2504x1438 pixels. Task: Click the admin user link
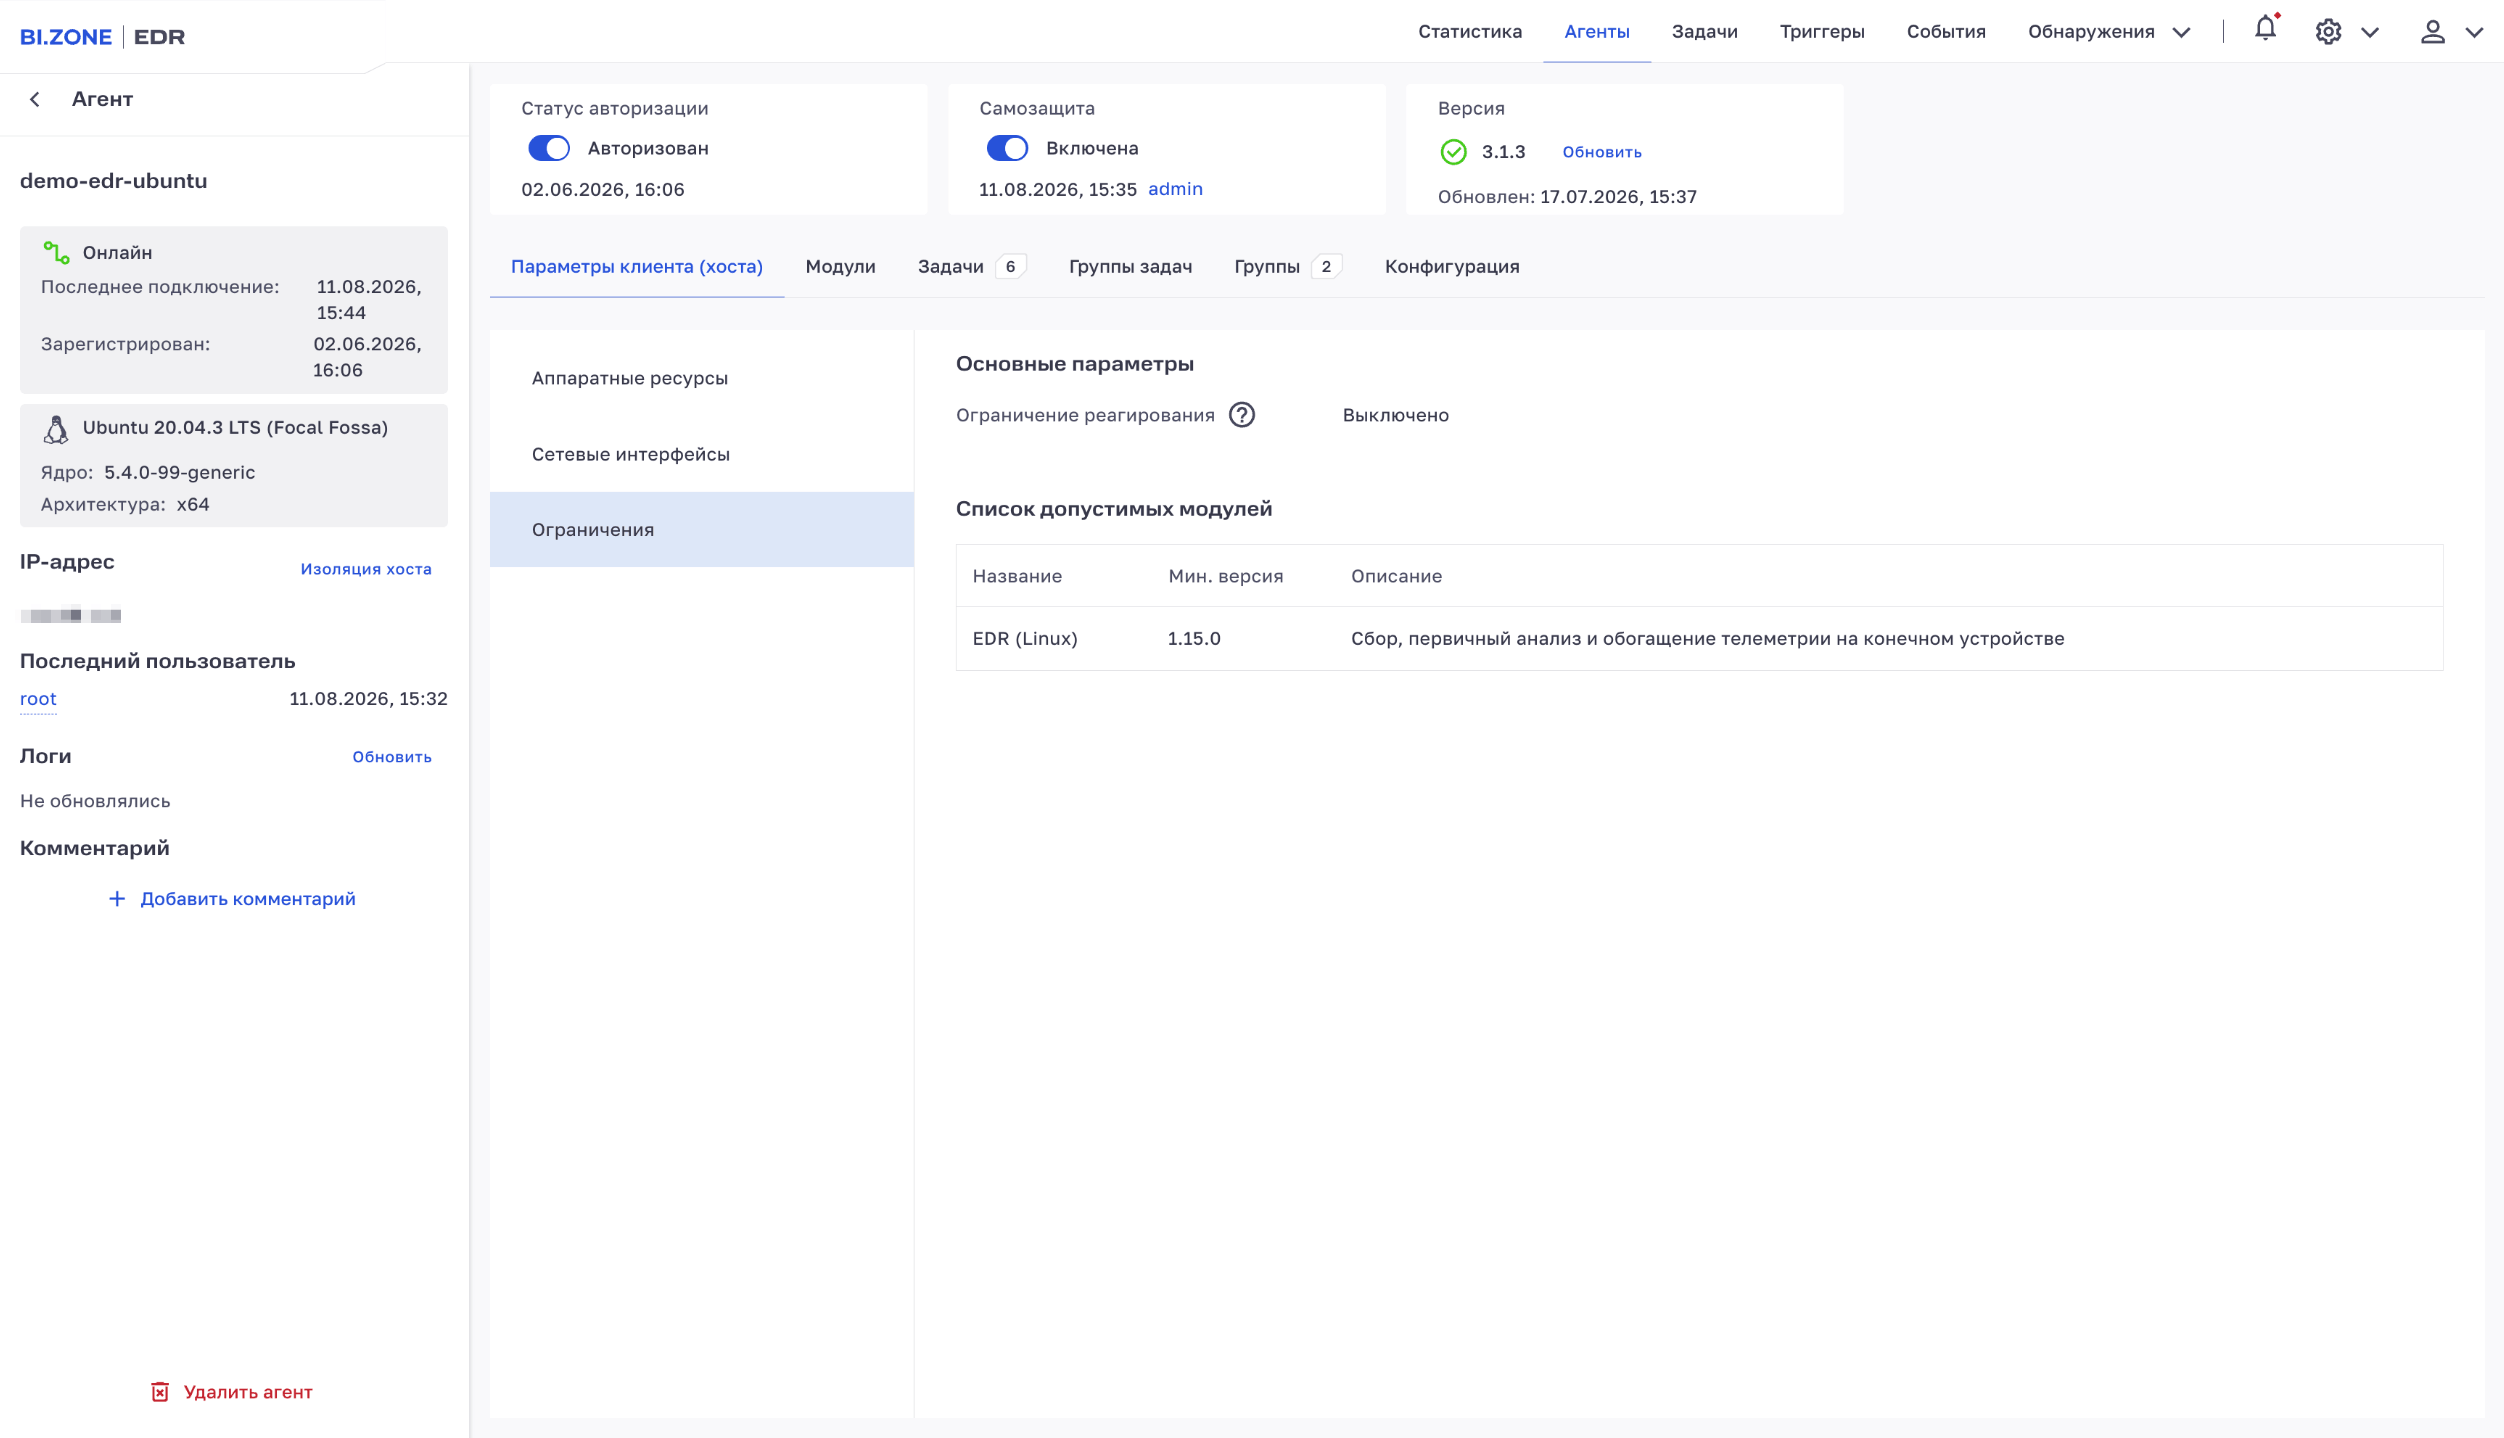pyautogui.click(x=1175, y=189)
